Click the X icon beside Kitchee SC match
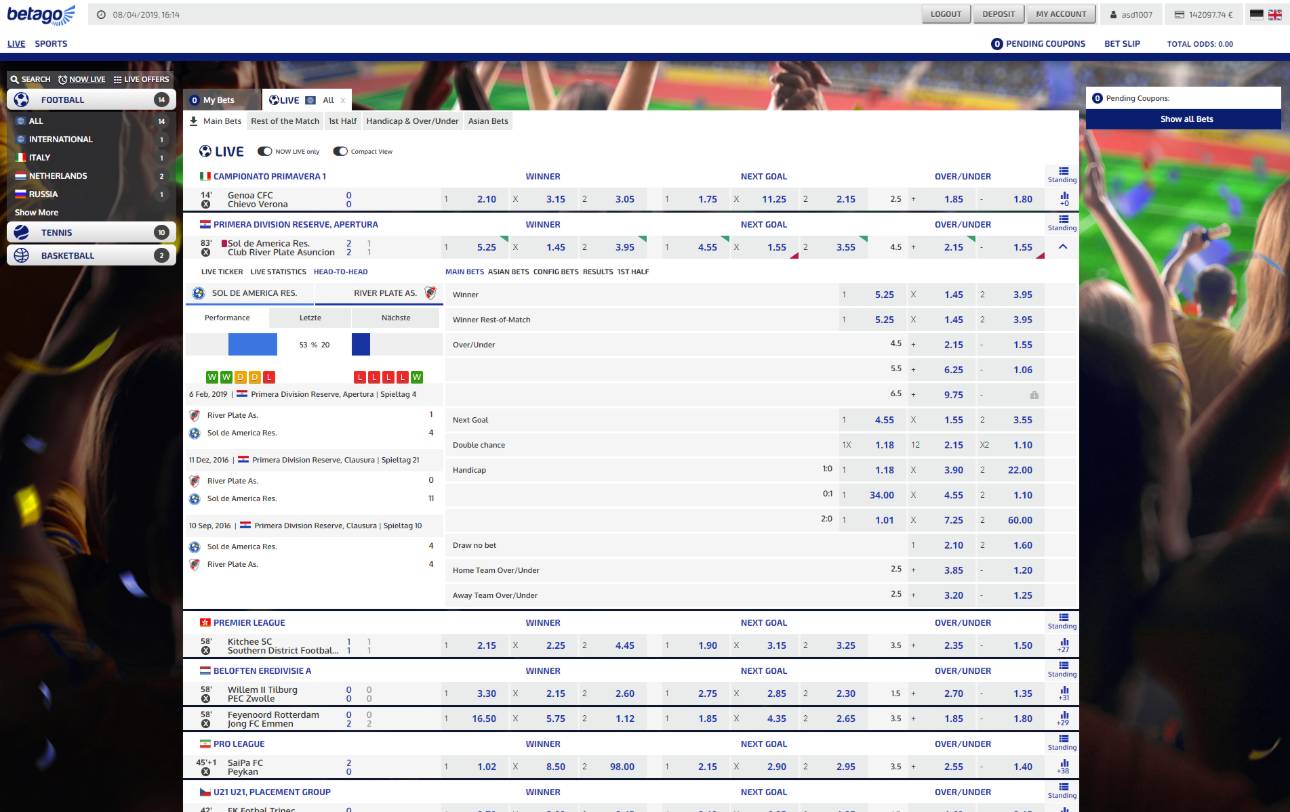1290x812 pixels. (x=206, y=650)
